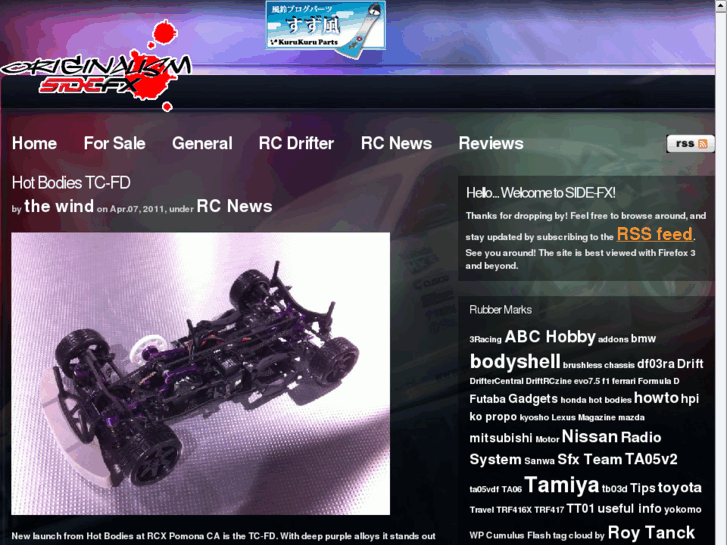
Task: Click the Originalism Side-FX logo
Action: click(96, 67)
